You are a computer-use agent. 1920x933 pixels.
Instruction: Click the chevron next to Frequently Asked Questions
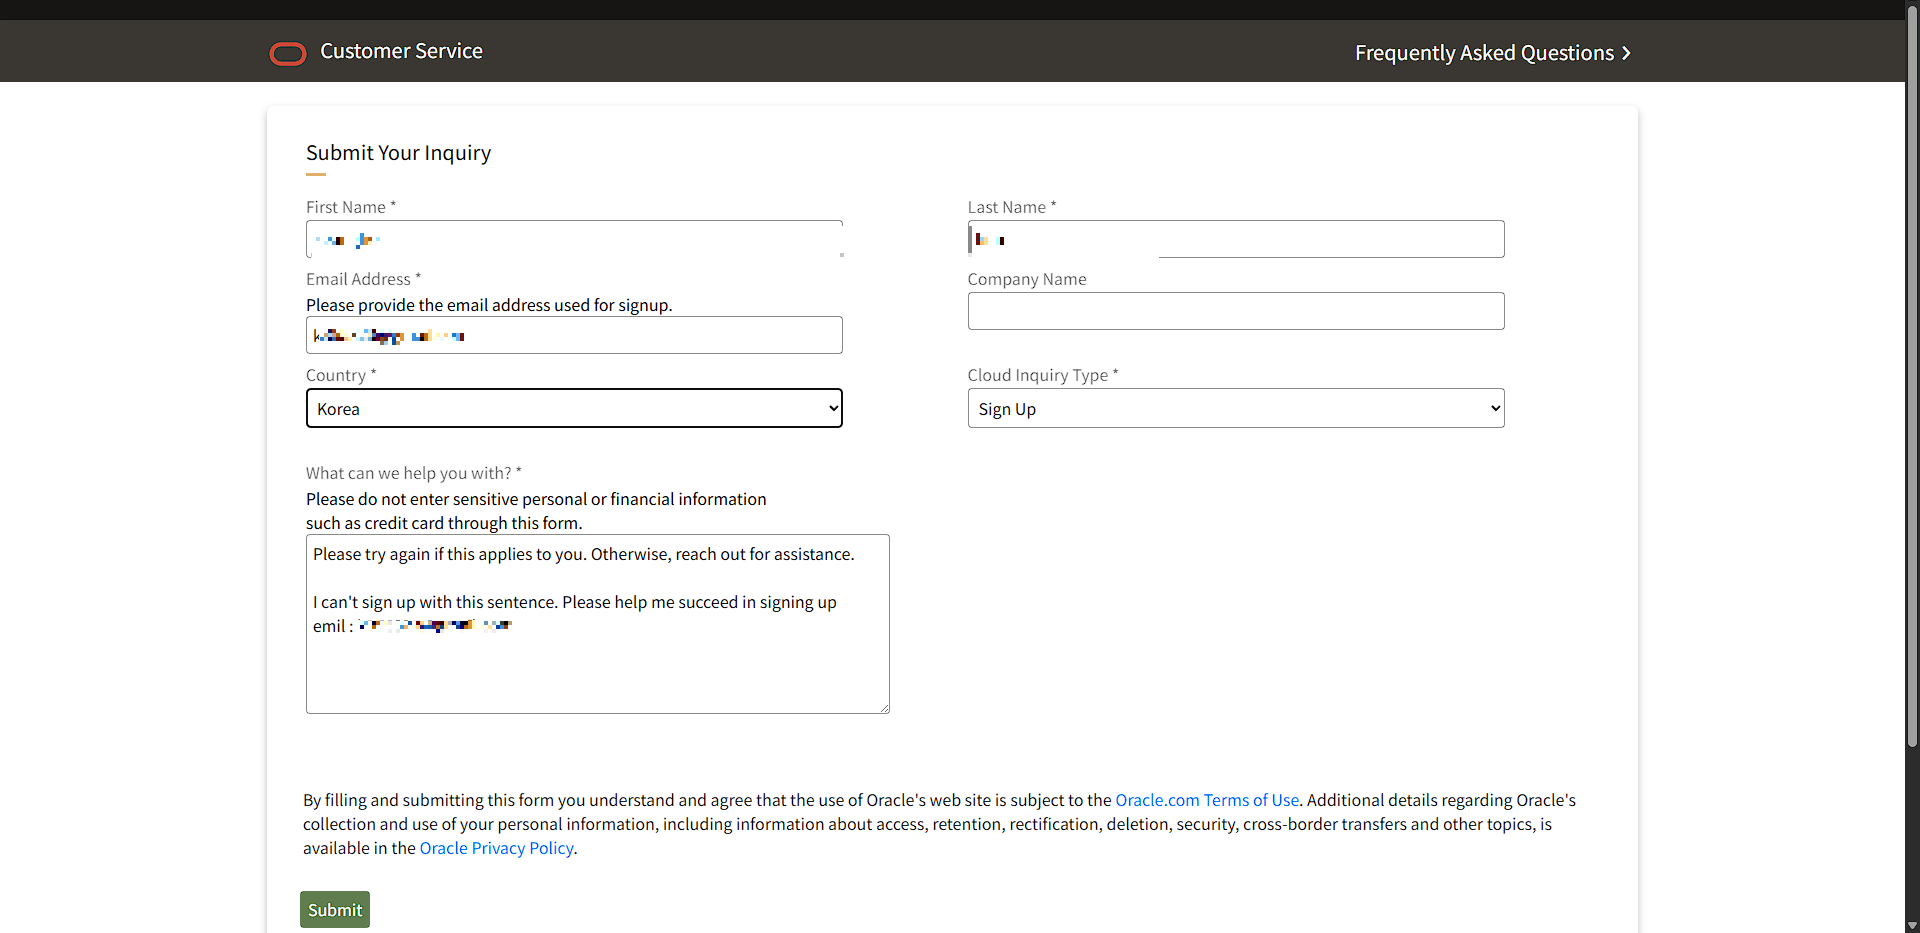[1626, 53]
